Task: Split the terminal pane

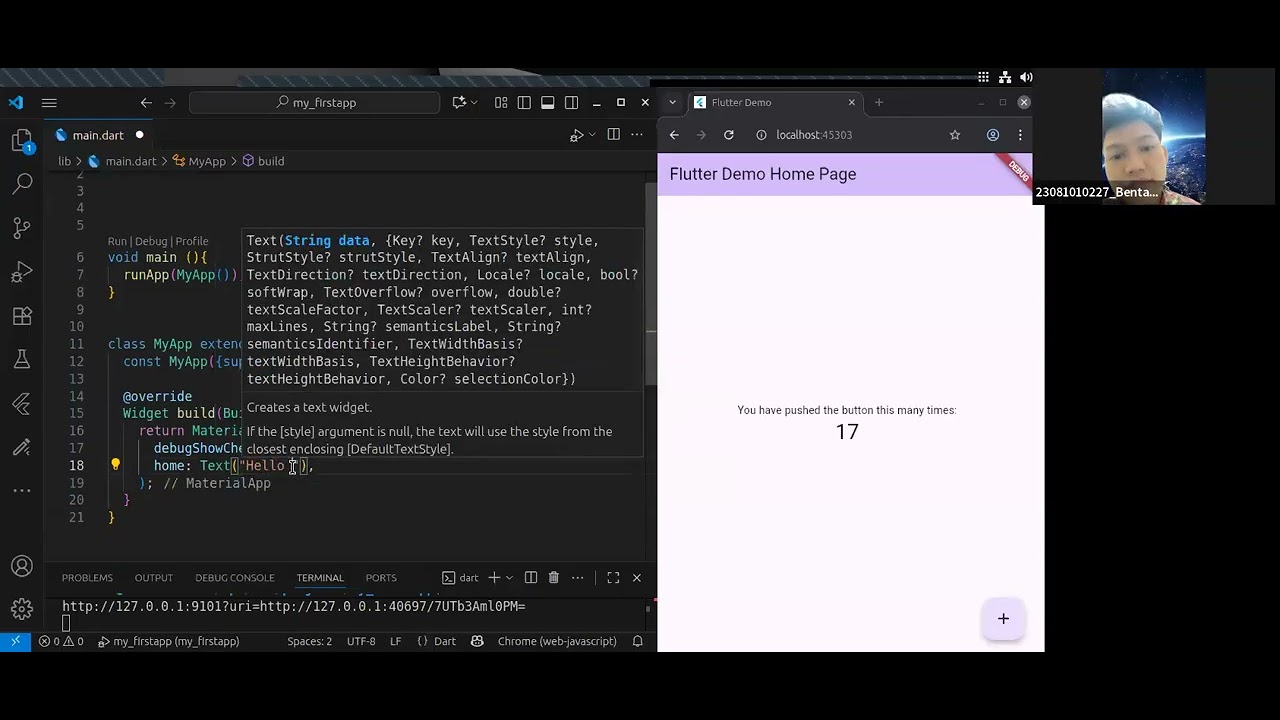Action: point(531,578)
